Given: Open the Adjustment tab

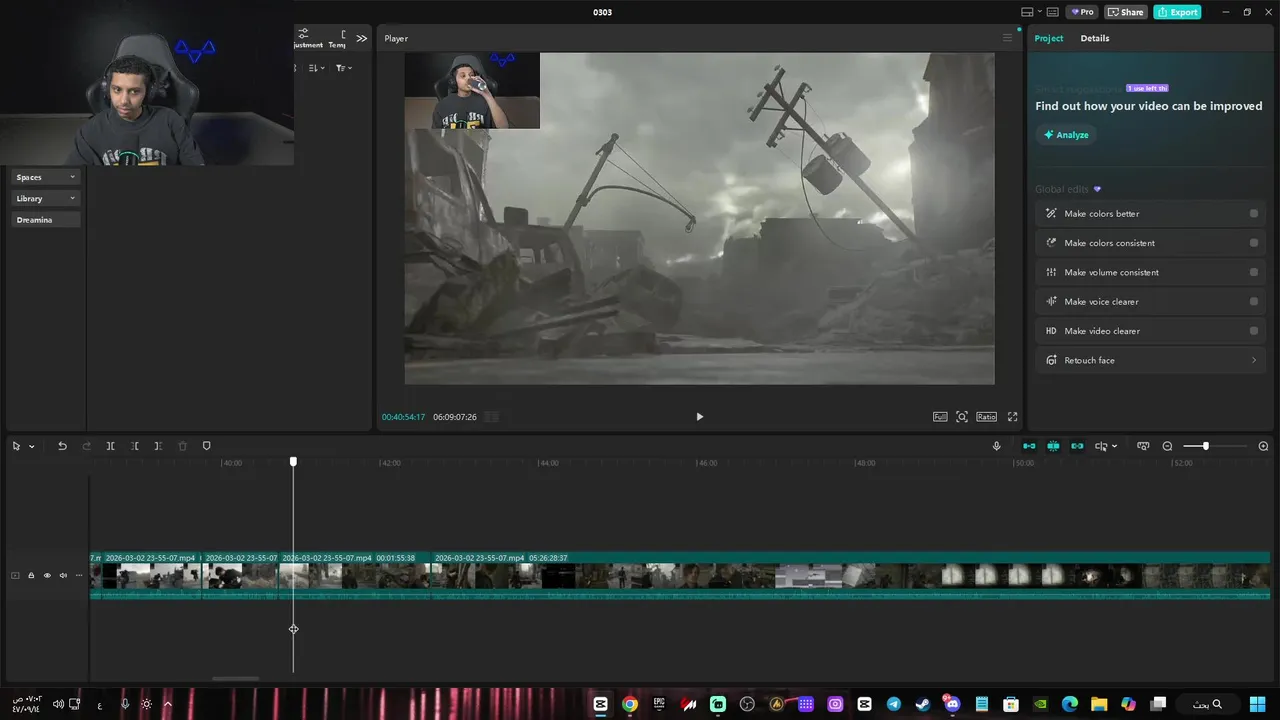Looking at the screenshot, I should pyautogui.click(x=308, y=39).
